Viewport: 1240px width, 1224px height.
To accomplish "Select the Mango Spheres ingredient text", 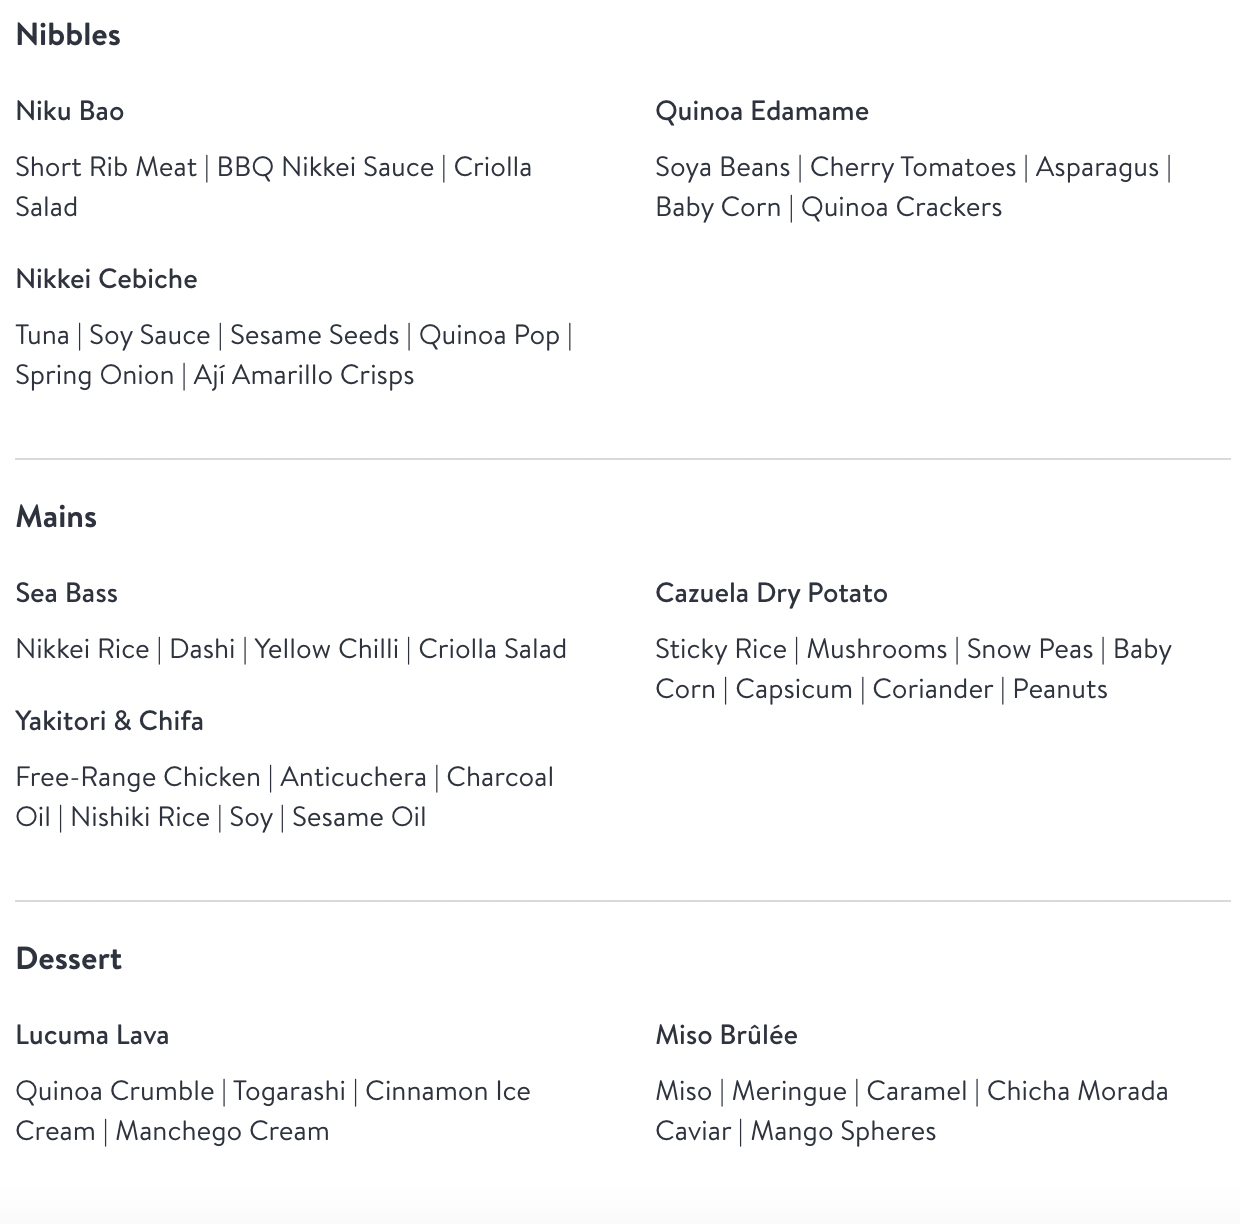I will pos(844,1131).
